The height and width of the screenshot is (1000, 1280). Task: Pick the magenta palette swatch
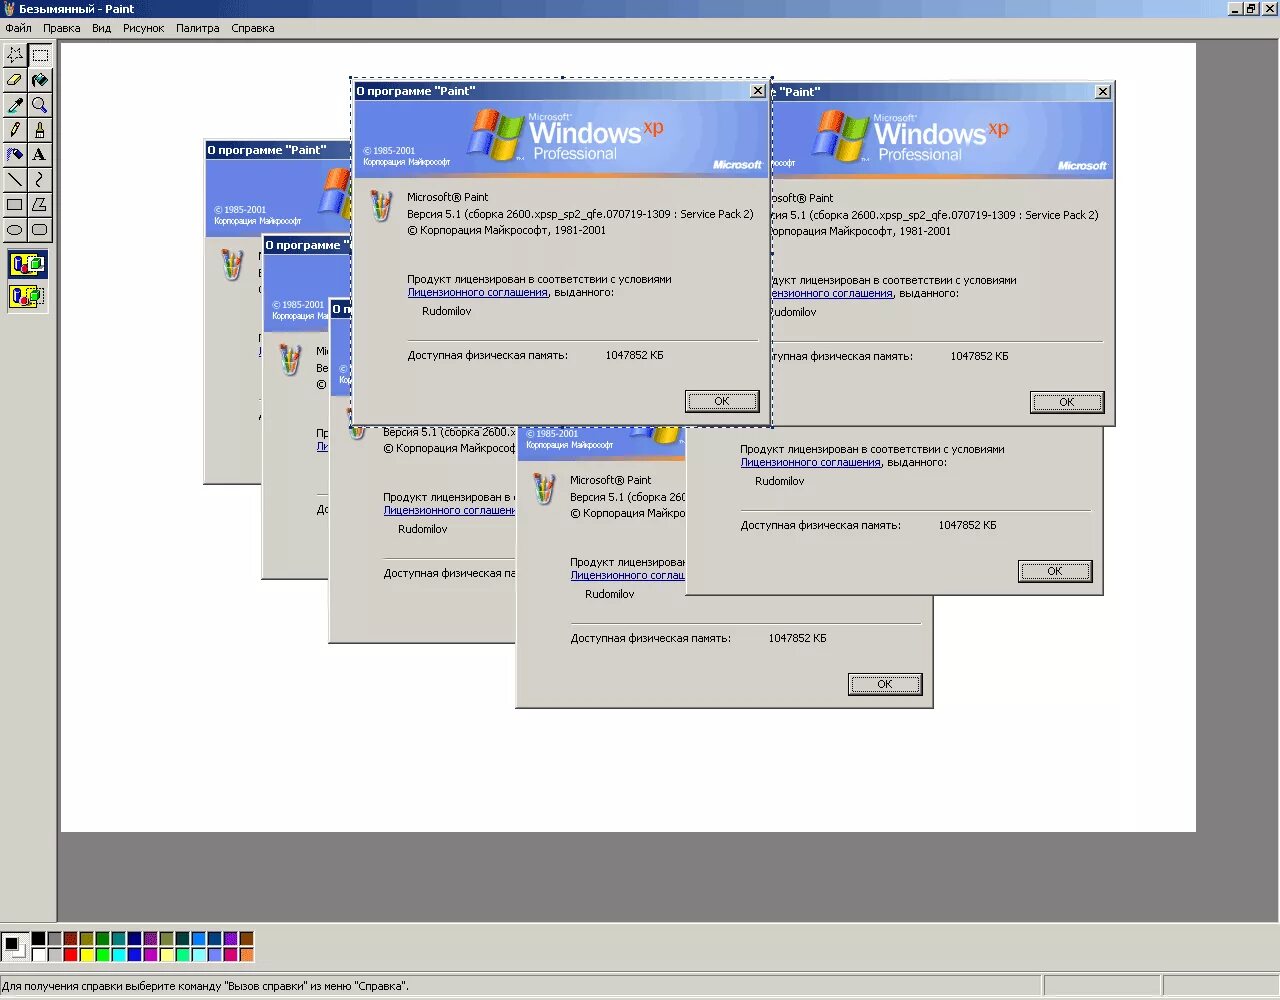[x=150, y=954]
